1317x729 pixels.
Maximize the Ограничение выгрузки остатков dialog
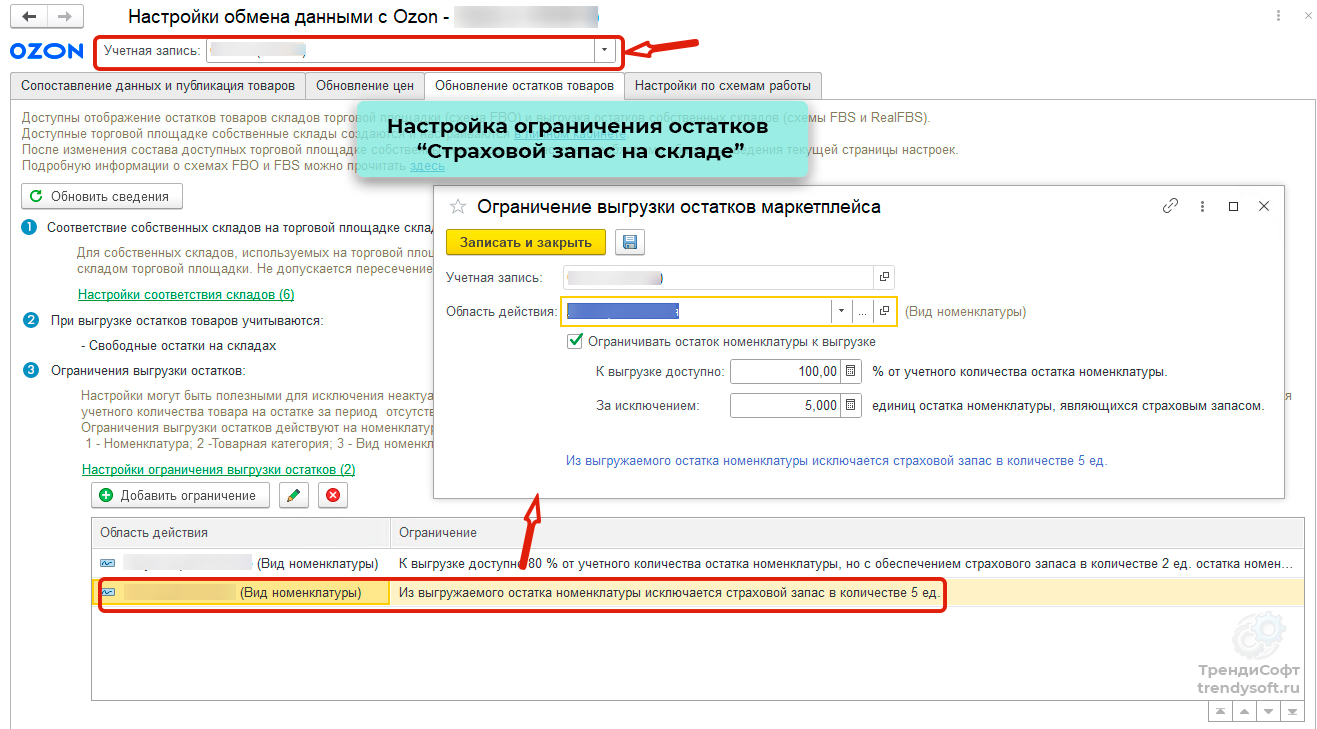click(x=1233, y=206)
